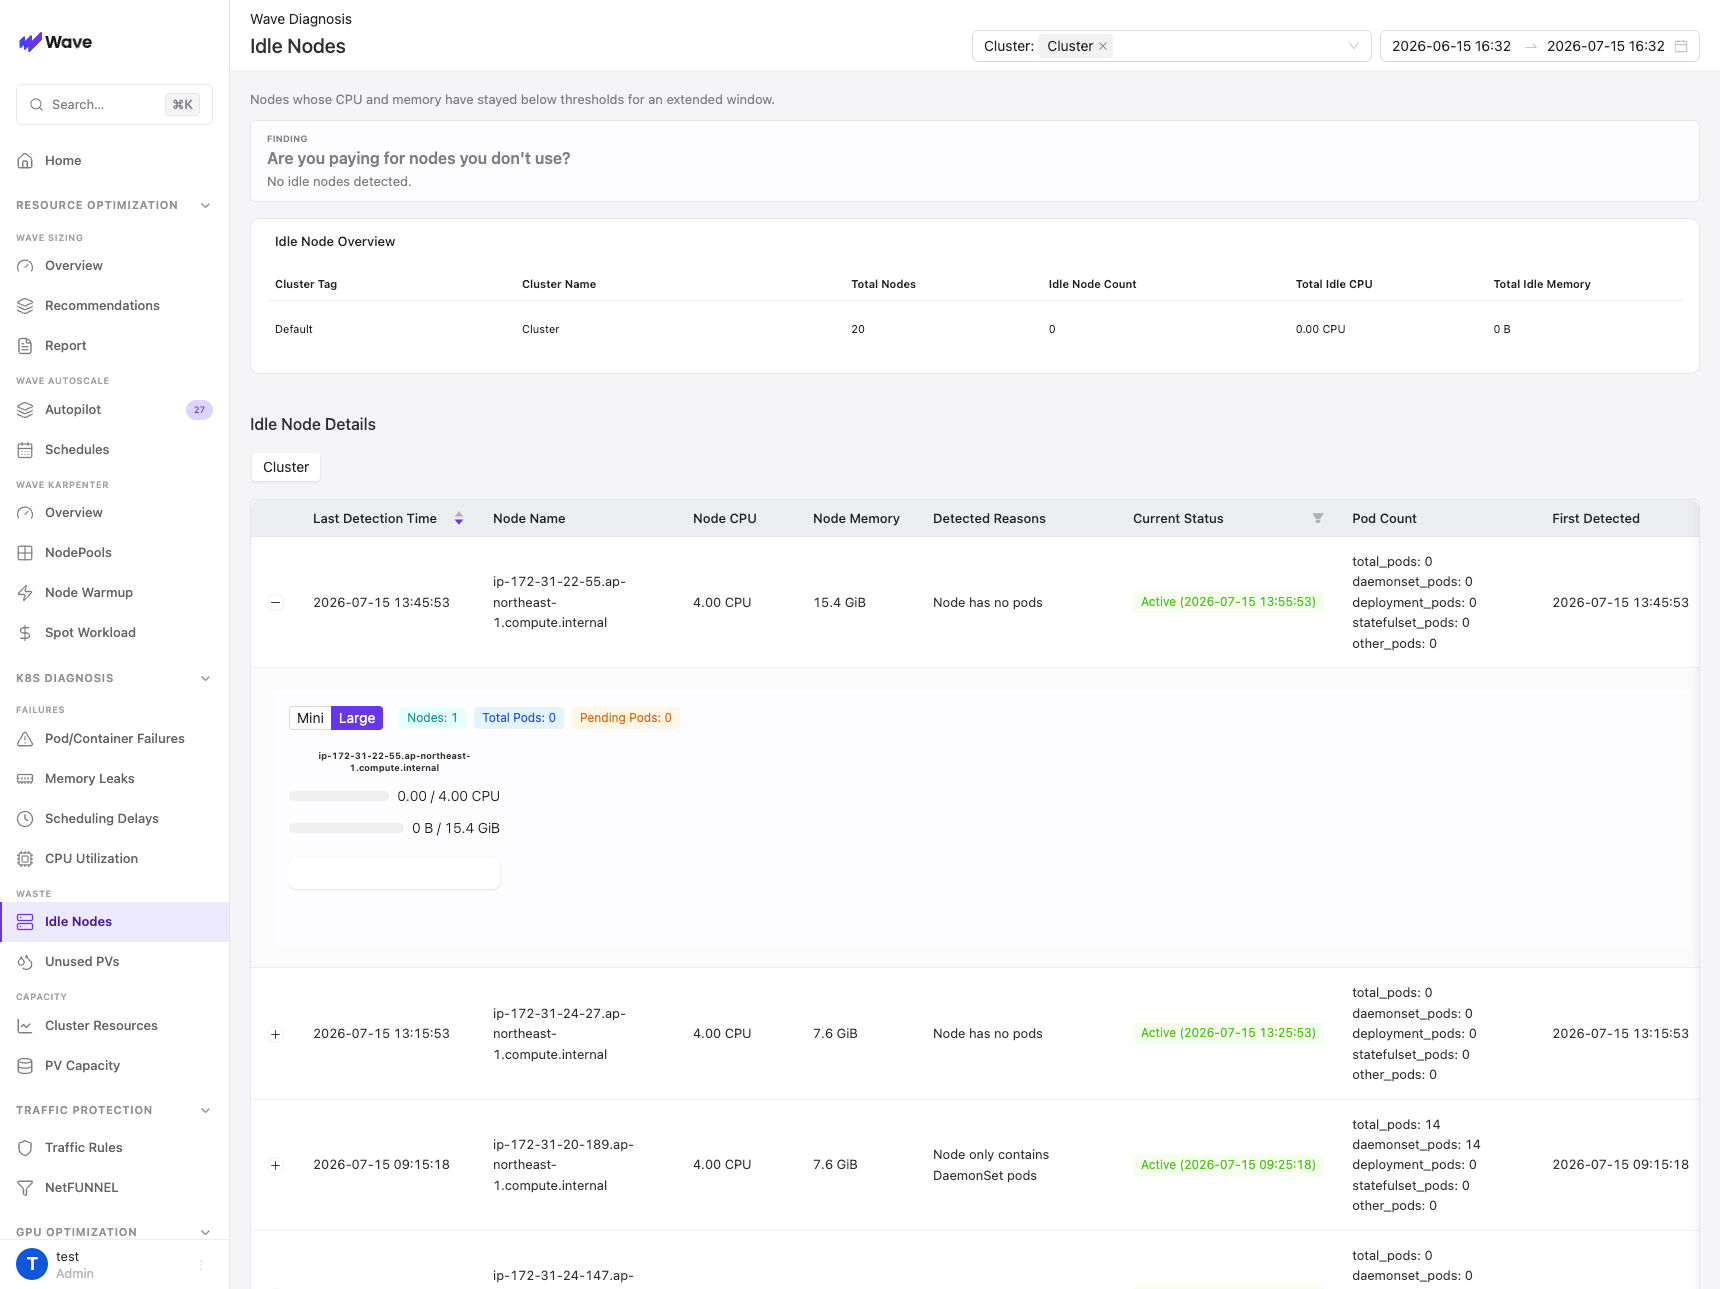Viewport: 1720px width, 1289px height.
Task: Expand the ip-172-31-20-189 row
Action: point(276,1165)
